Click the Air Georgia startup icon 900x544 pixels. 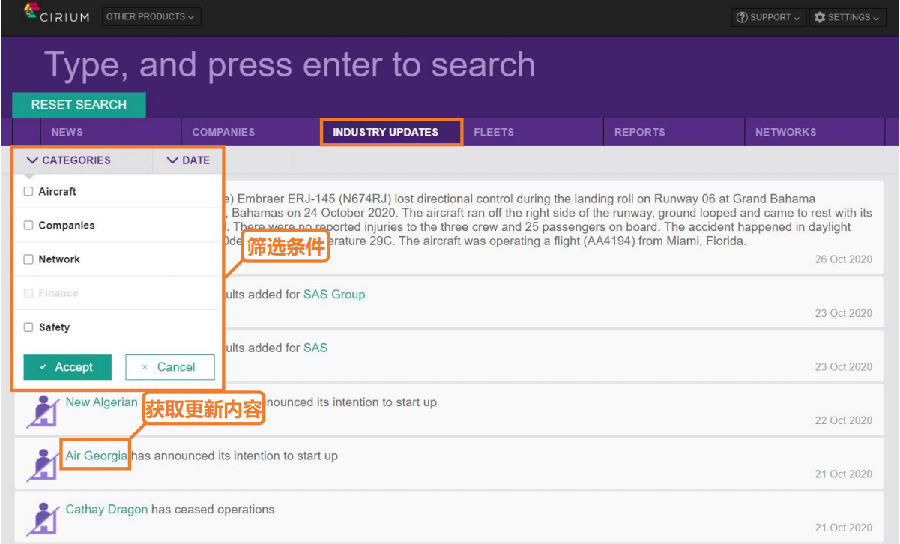coord(41,464)
